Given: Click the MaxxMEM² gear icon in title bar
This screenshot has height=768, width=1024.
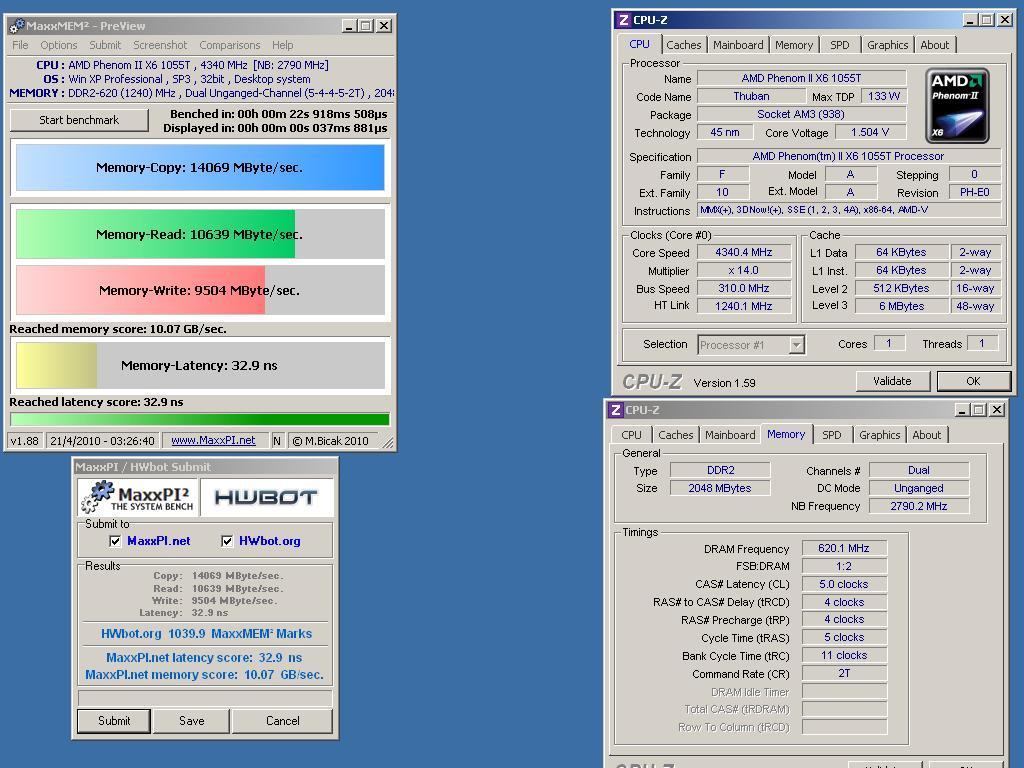Looking at the screenshot, I should pos(16,26).
